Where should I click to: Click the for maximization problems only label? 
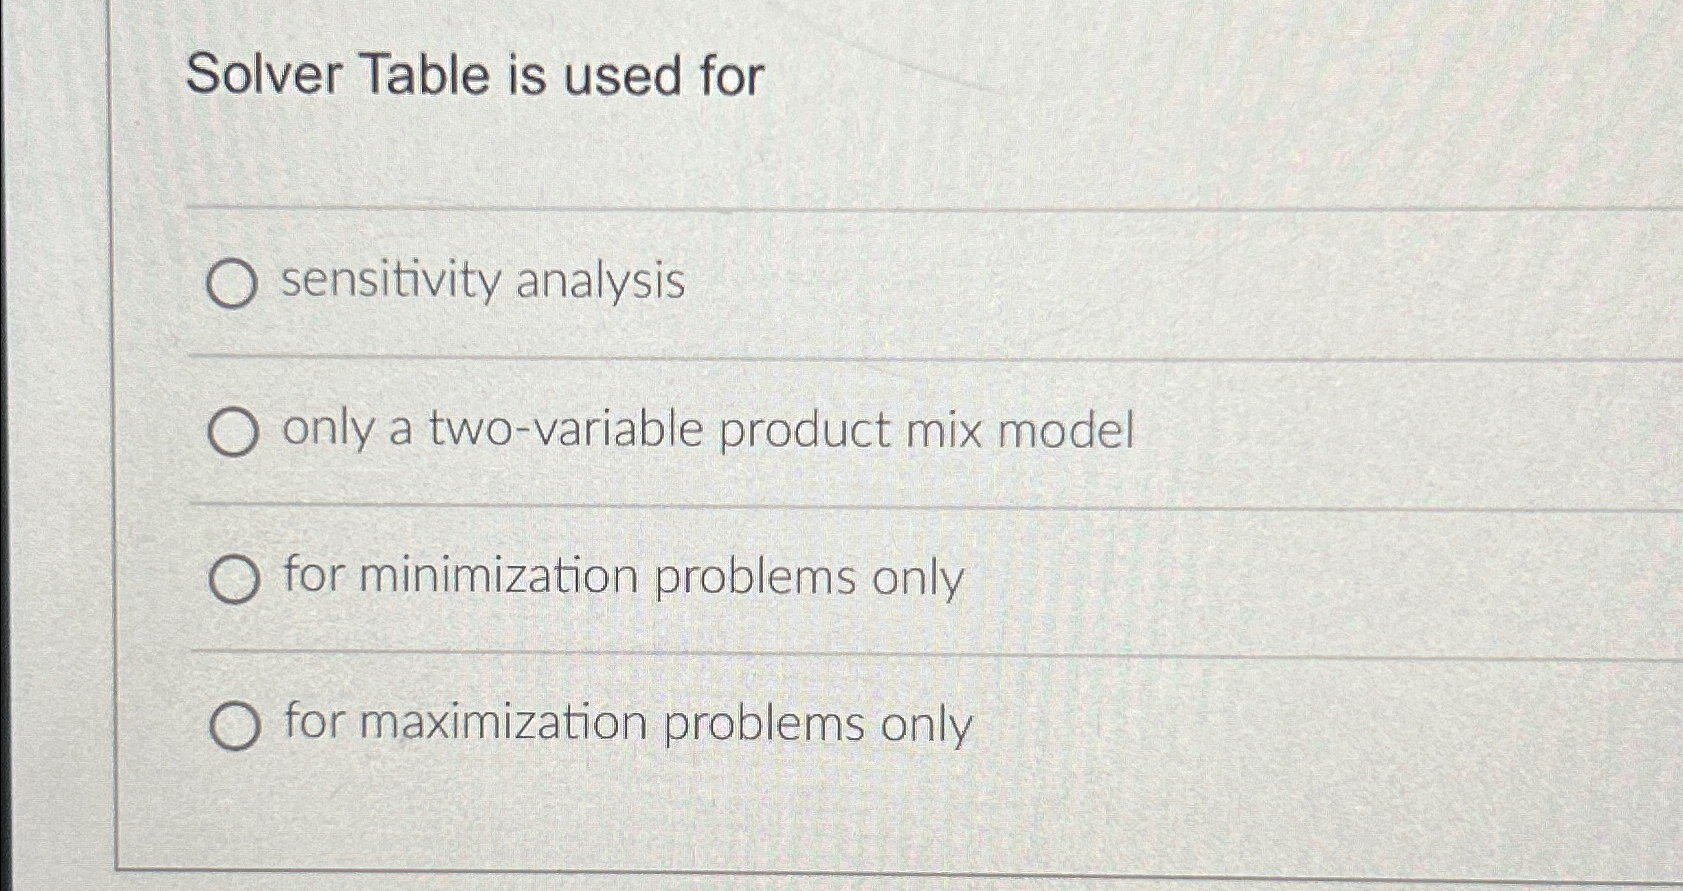tap(625, 723)
